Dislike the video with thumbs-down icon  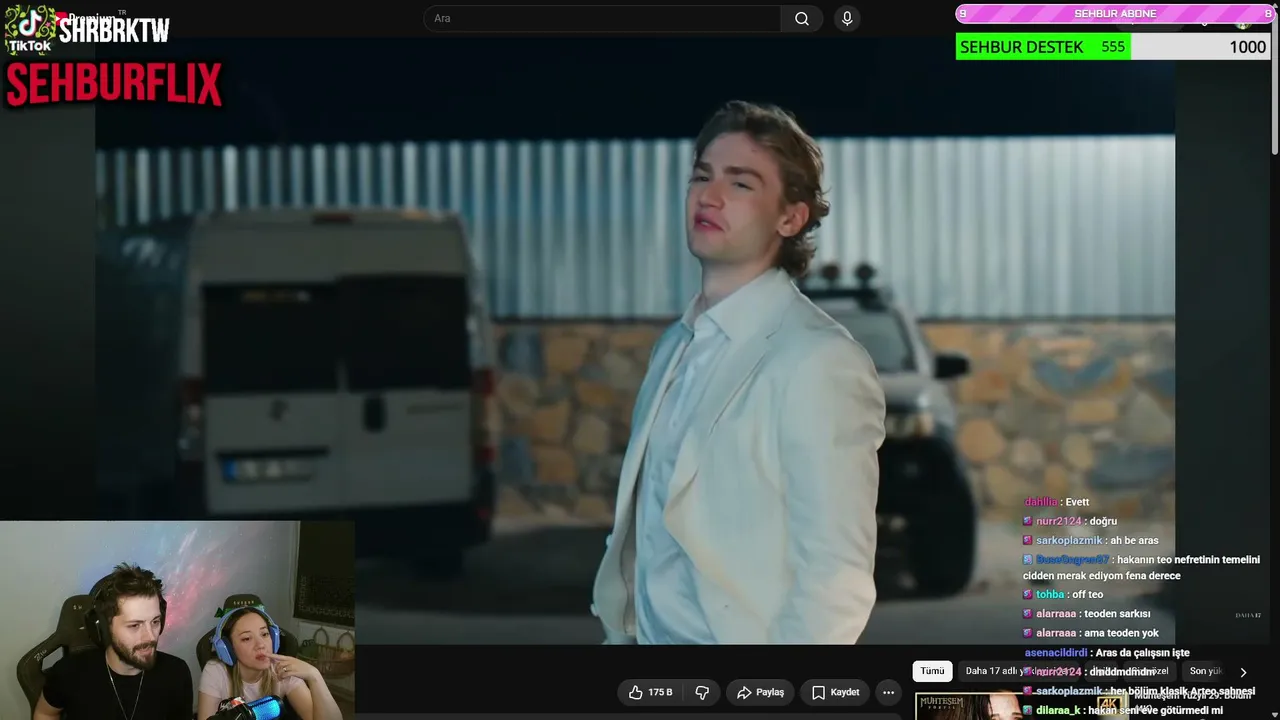click(702, 692)
